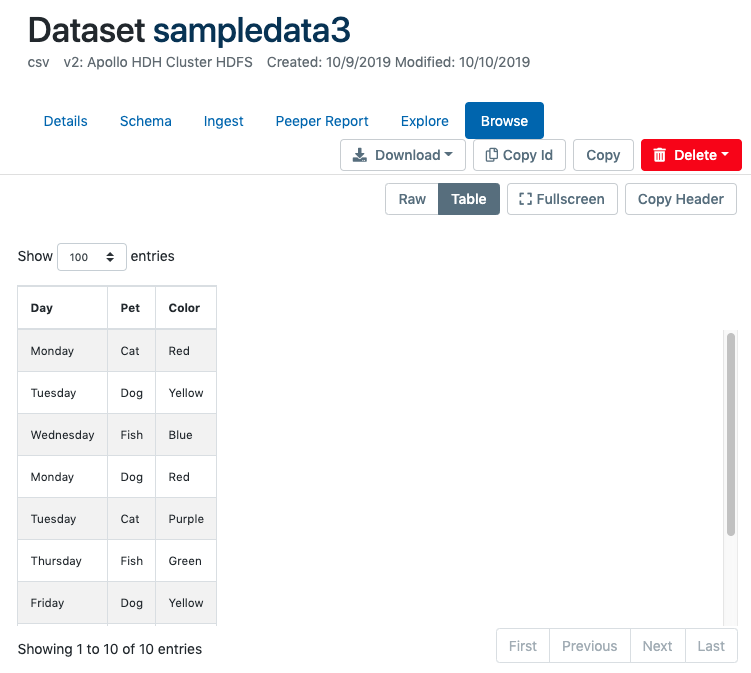This screenshot has height=673, width=751.
Task: Expand the Delete dropdown caret
Action: tap(724, 155)
